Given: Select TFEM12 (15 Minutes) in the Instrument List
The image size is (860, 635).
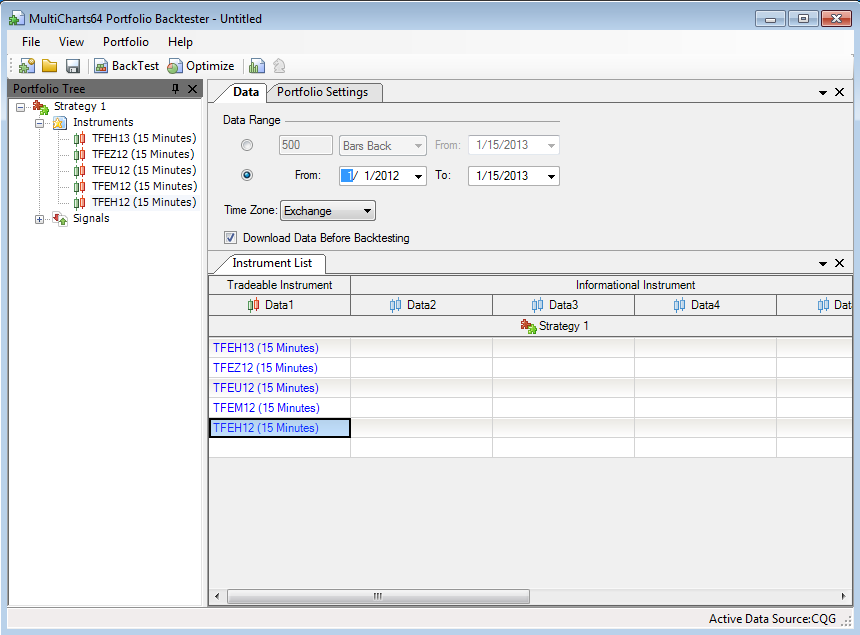Looking at the screenshot, I should [x=279, y=408].
